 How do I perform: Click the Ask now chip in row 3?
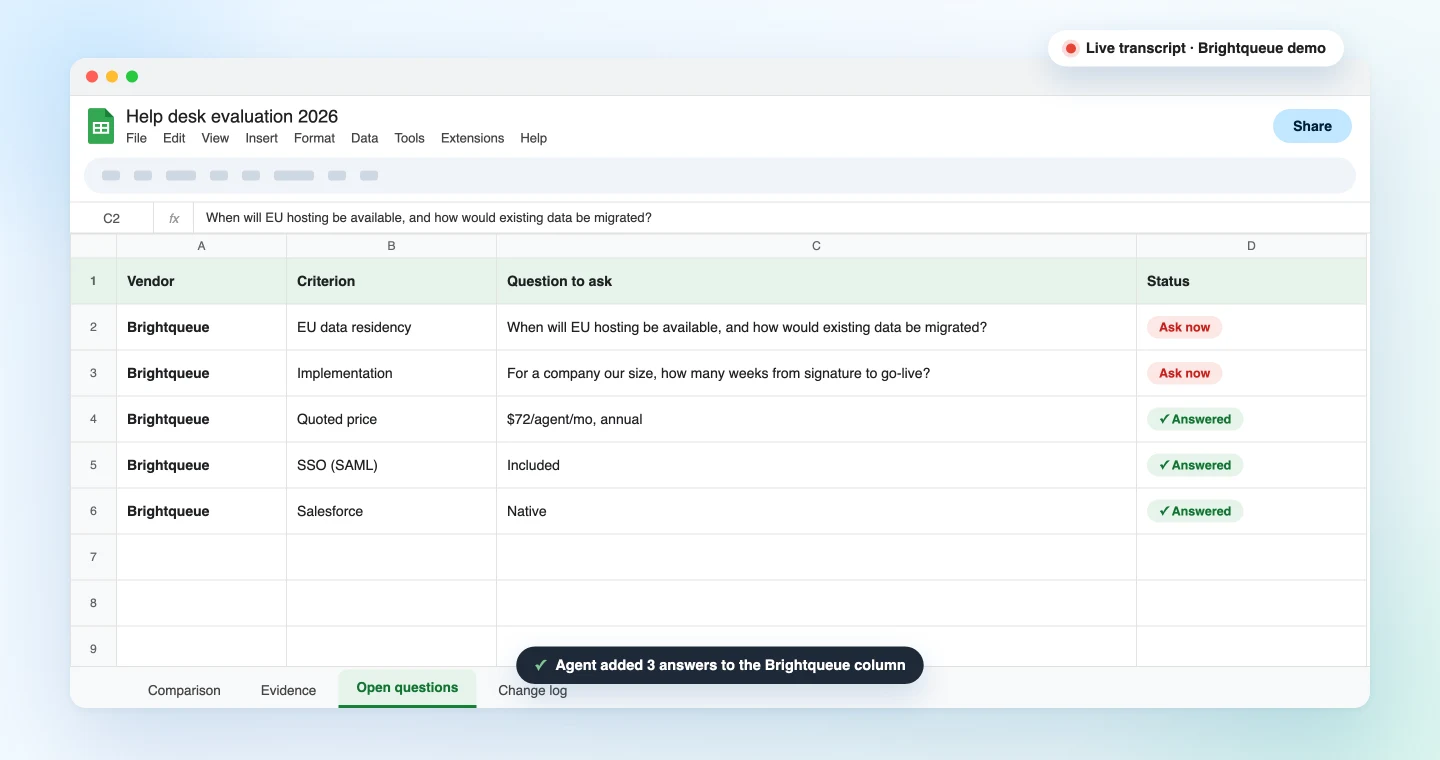coord(1184,373)
